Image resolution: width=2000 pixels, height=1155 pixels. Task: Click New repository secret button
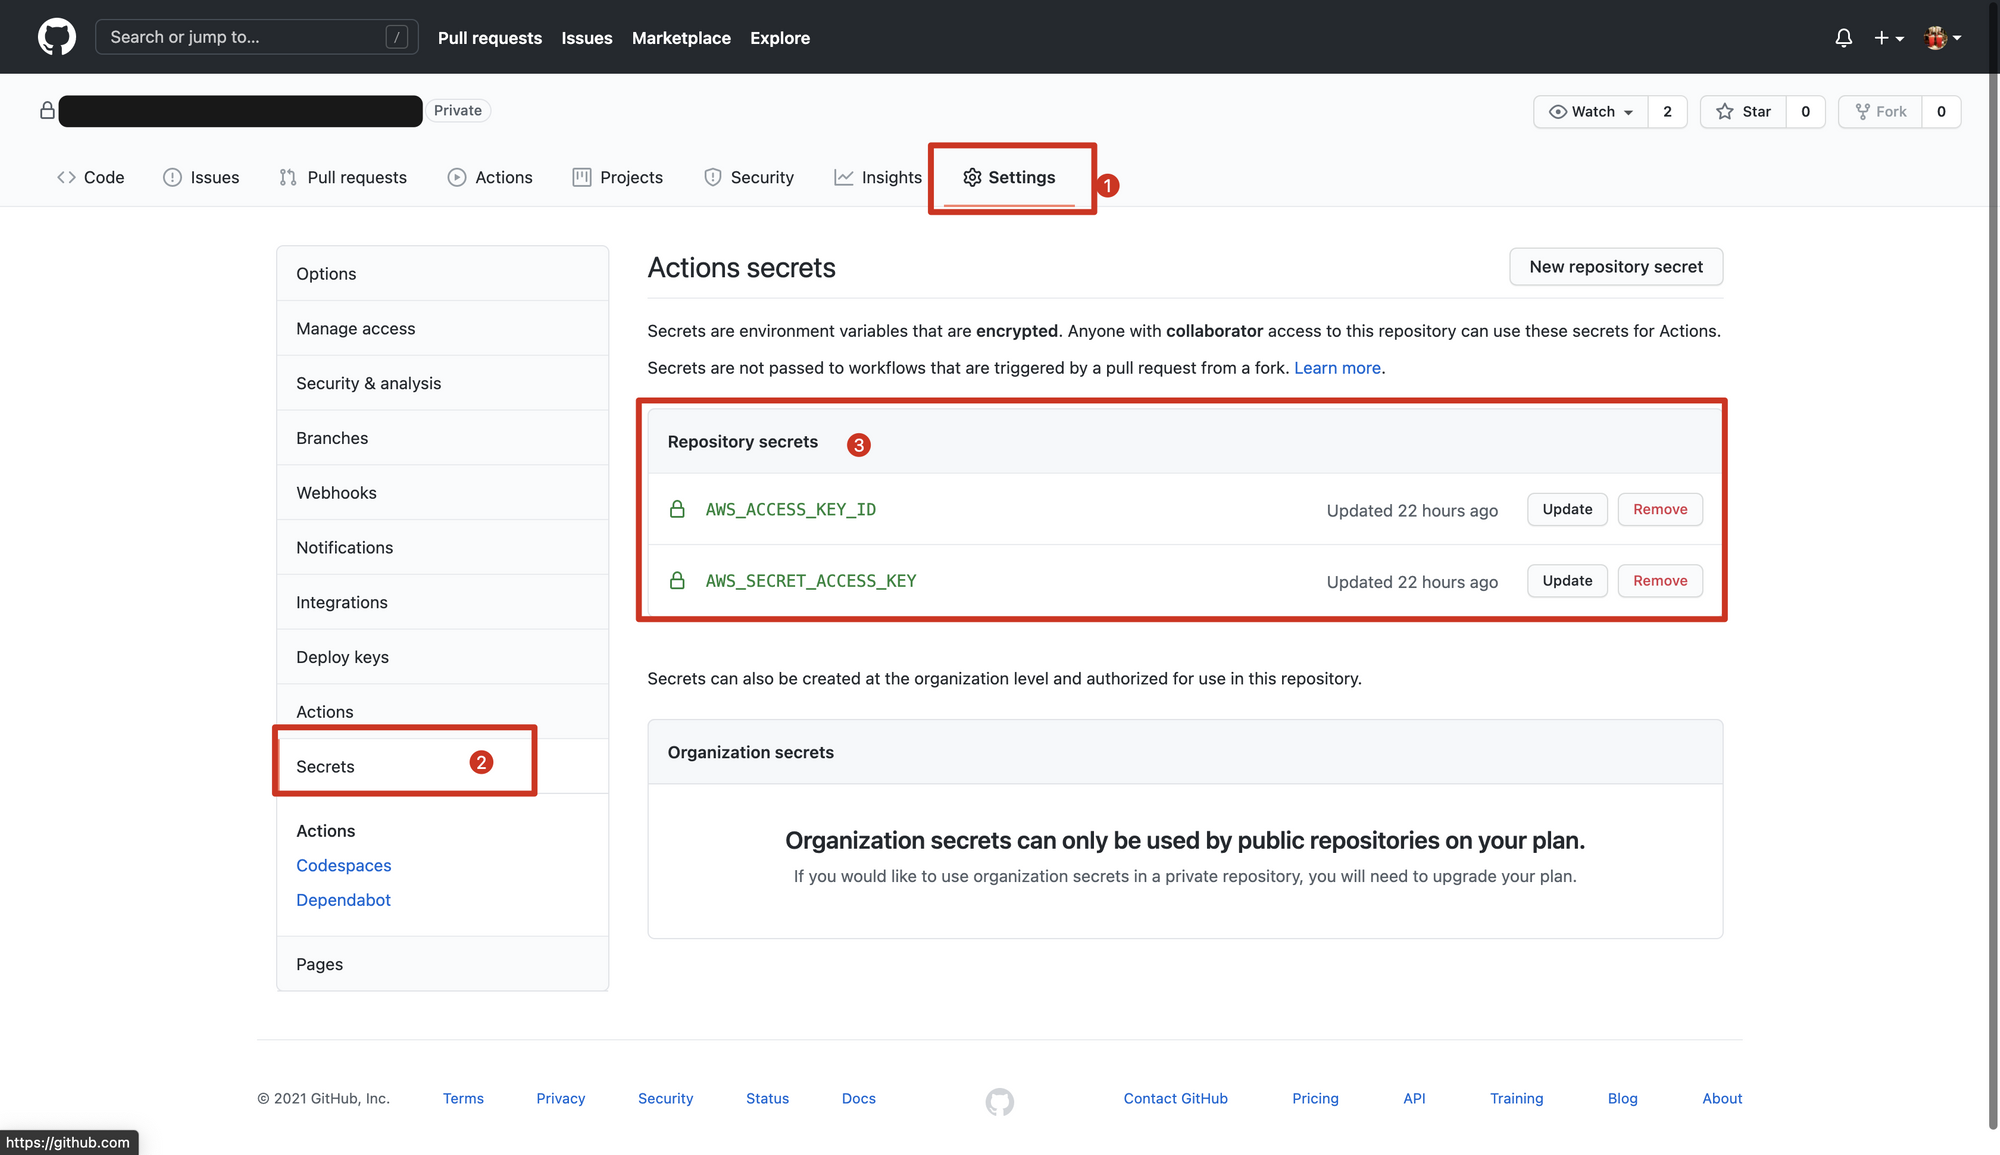(1615, 267)
